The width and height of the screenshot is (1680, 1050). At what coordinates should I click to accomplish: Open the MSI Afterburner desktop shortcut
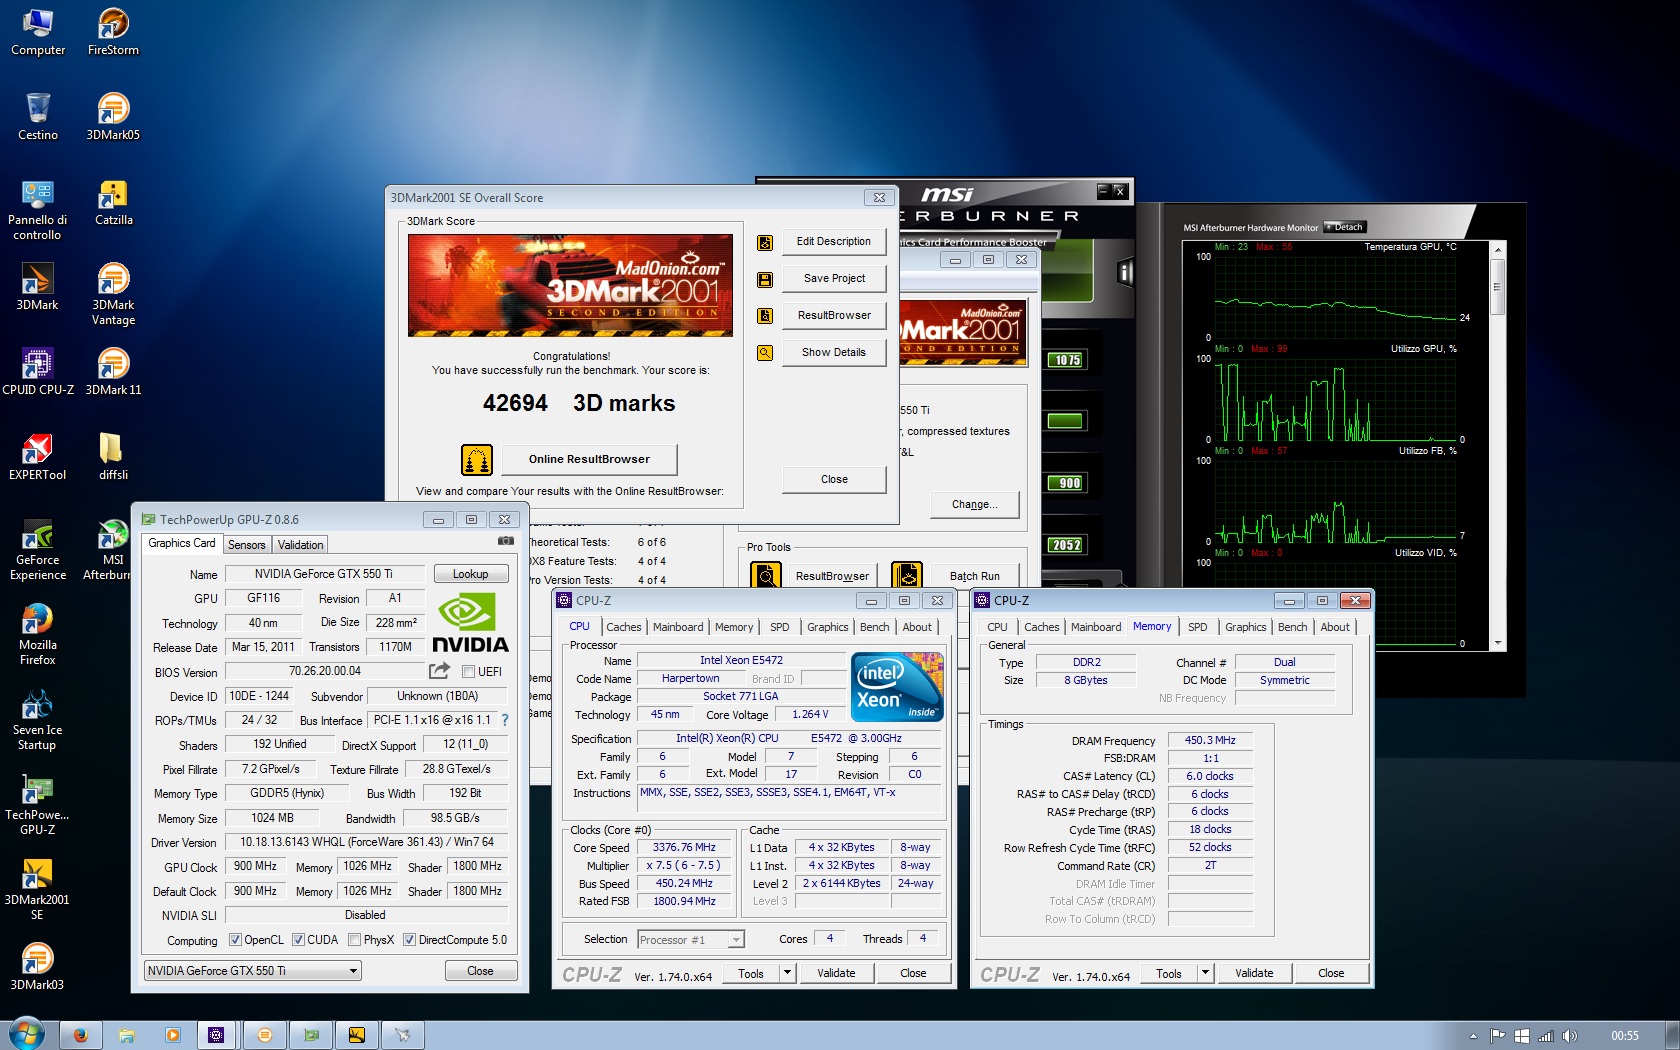tap(110, 550)
